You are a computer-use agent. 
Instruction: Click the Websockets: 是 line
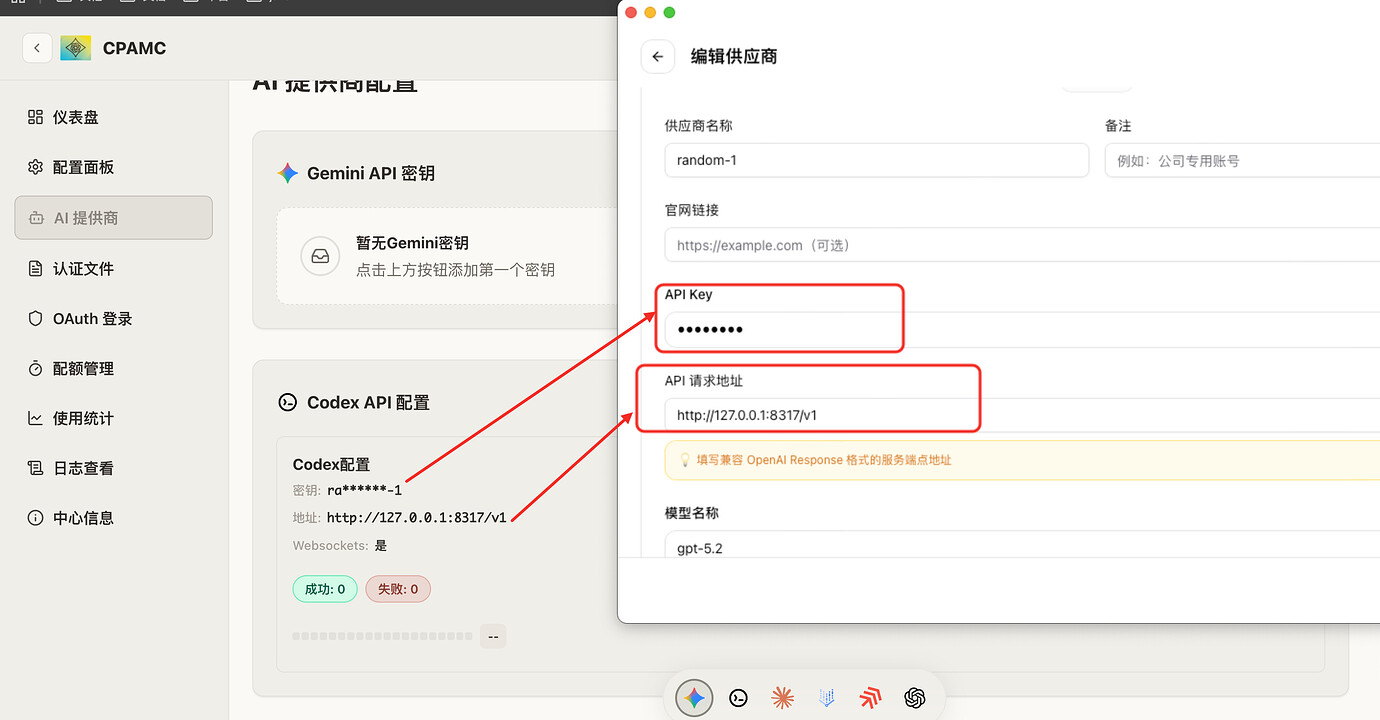click(x=340, y=546)
